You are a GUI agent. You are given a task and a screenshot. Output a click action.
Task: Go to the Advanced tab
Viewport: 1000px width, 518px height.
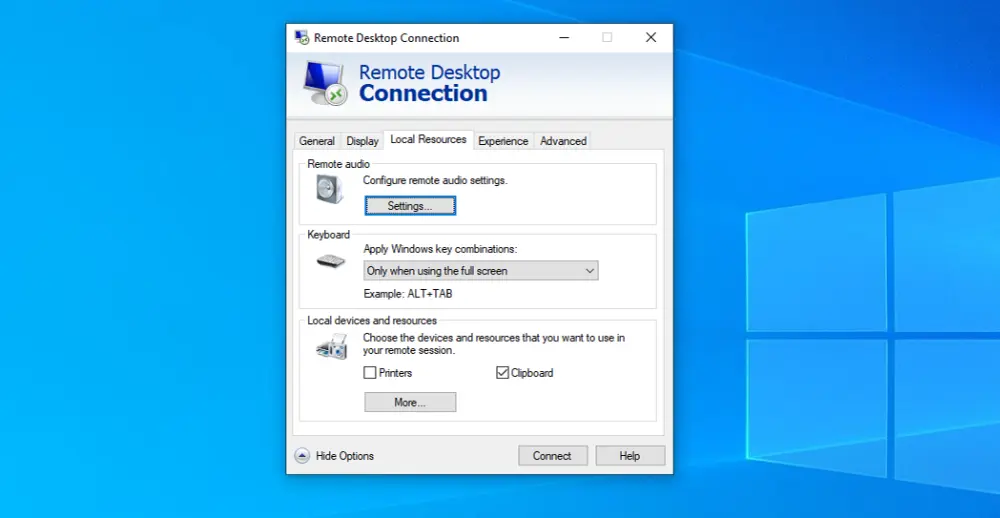pos(563,141)
